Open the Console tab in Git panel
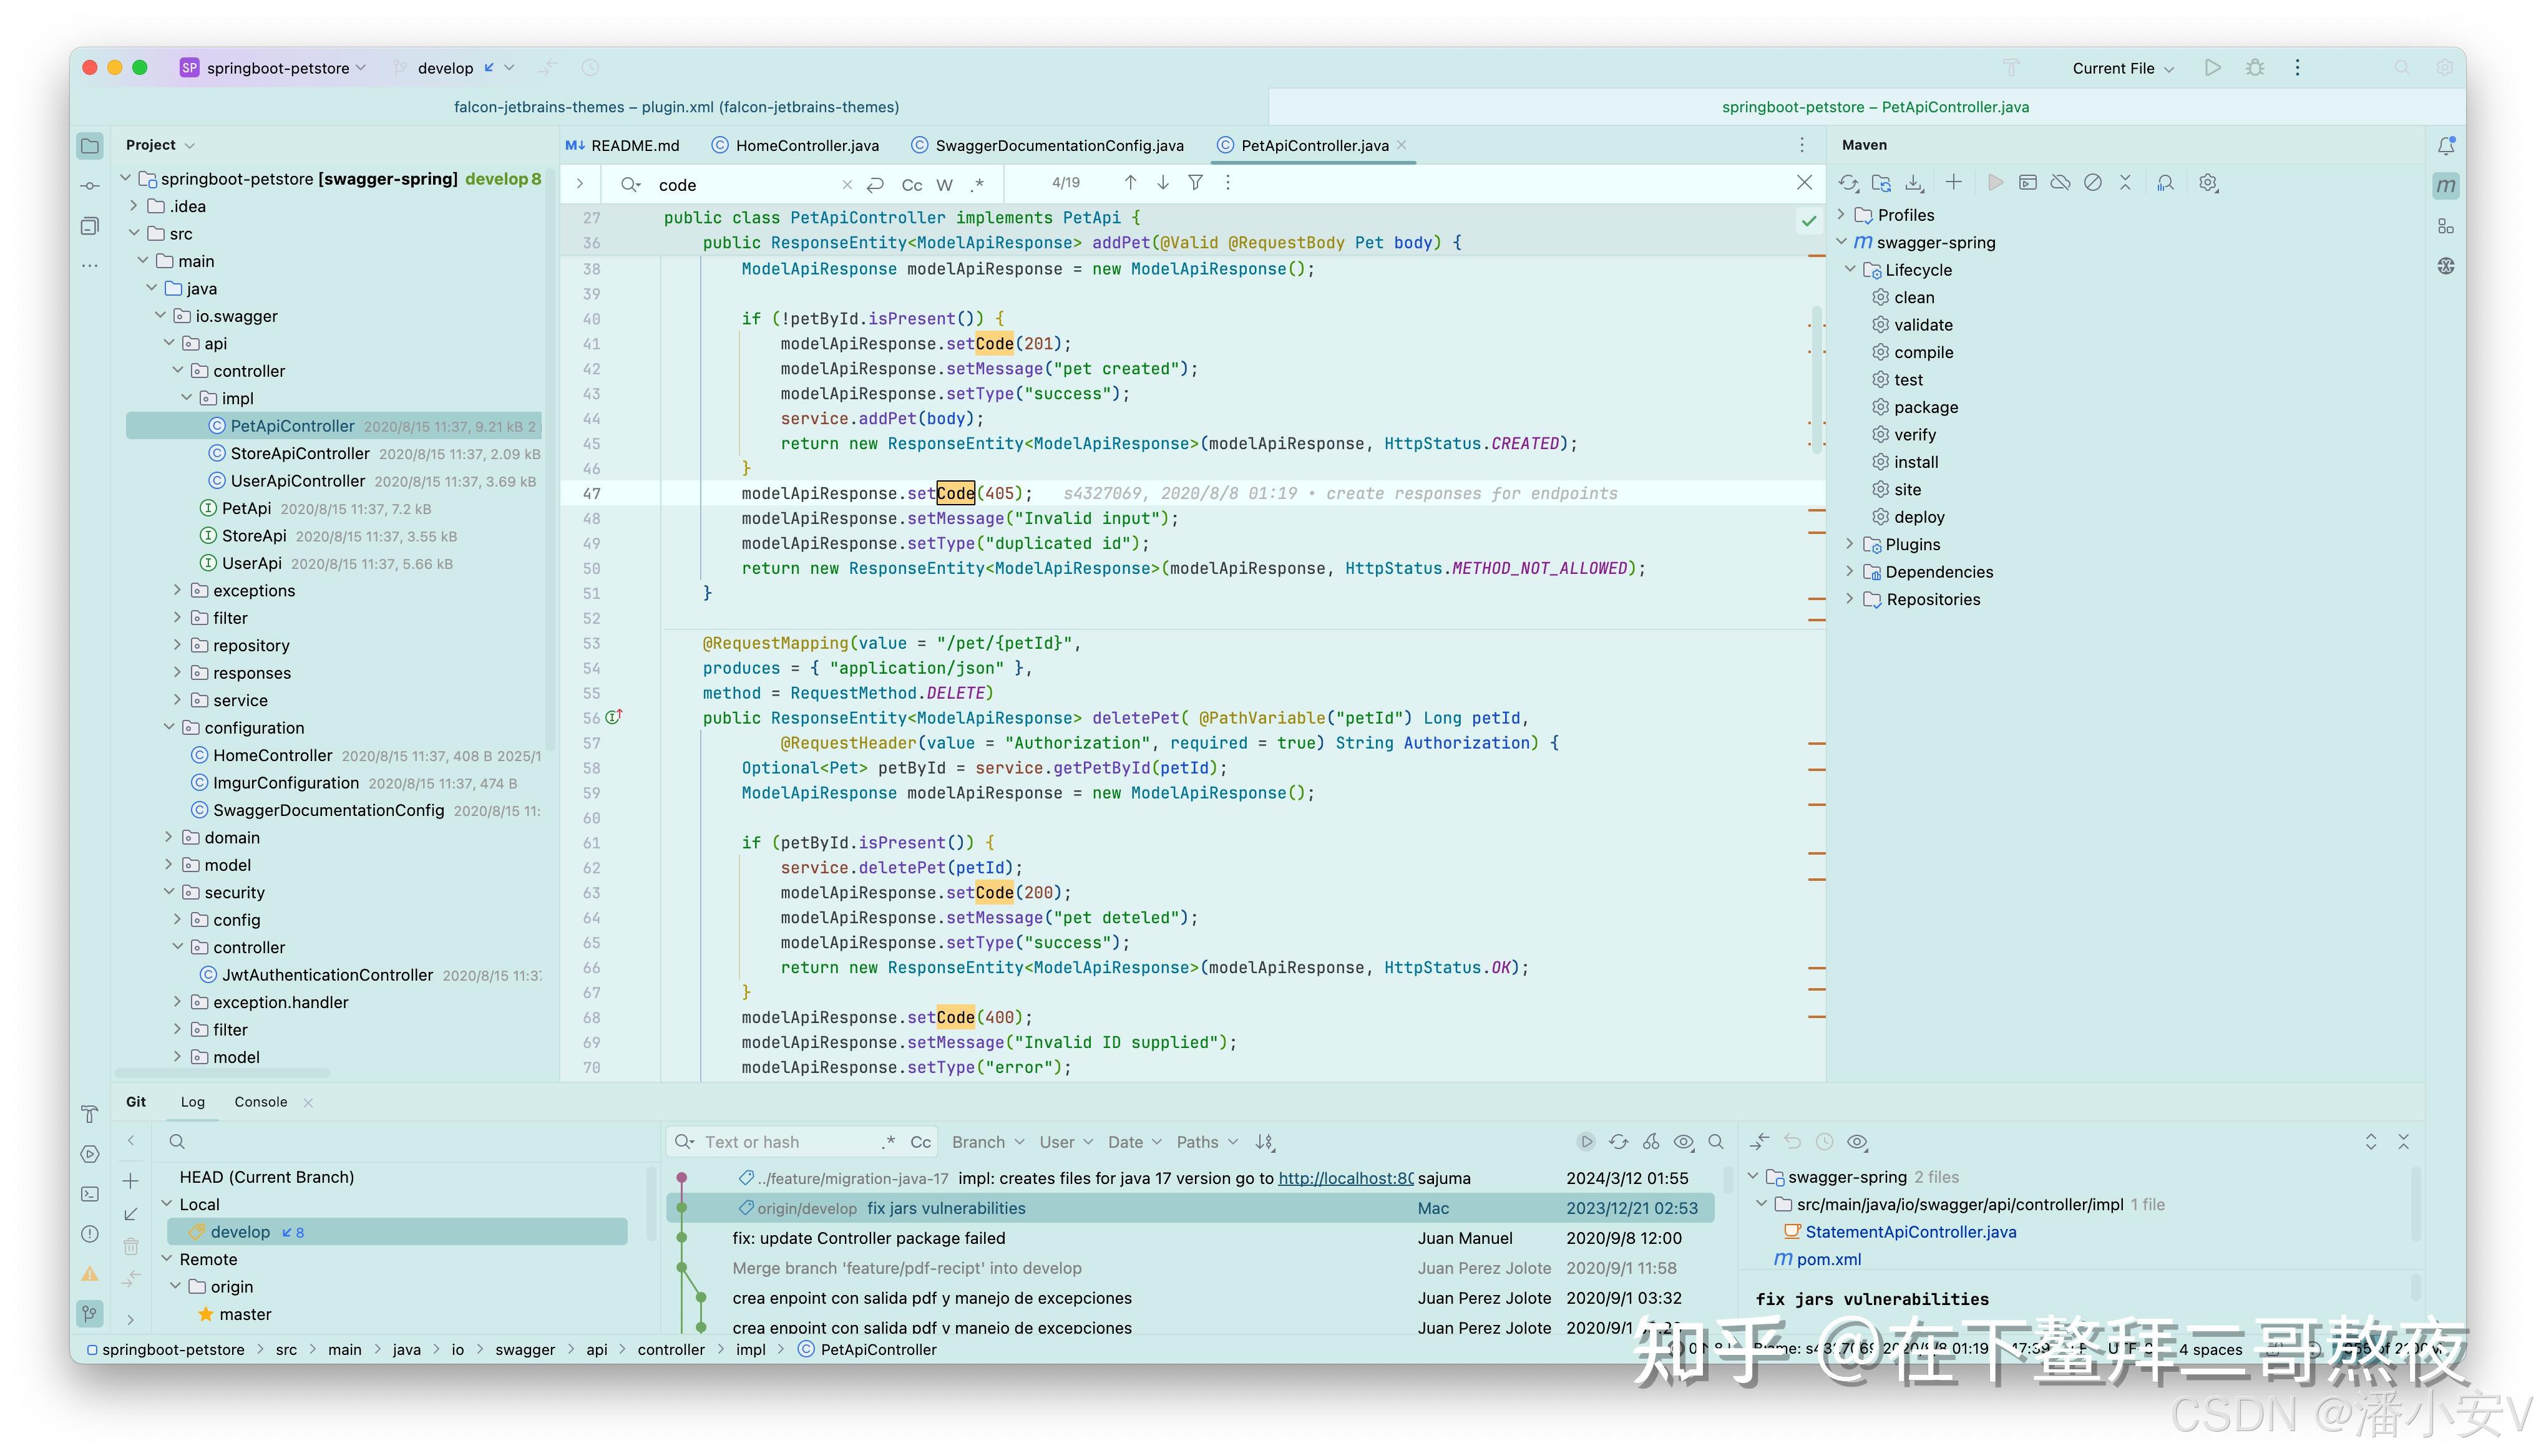 click(x=260, y=1102)
